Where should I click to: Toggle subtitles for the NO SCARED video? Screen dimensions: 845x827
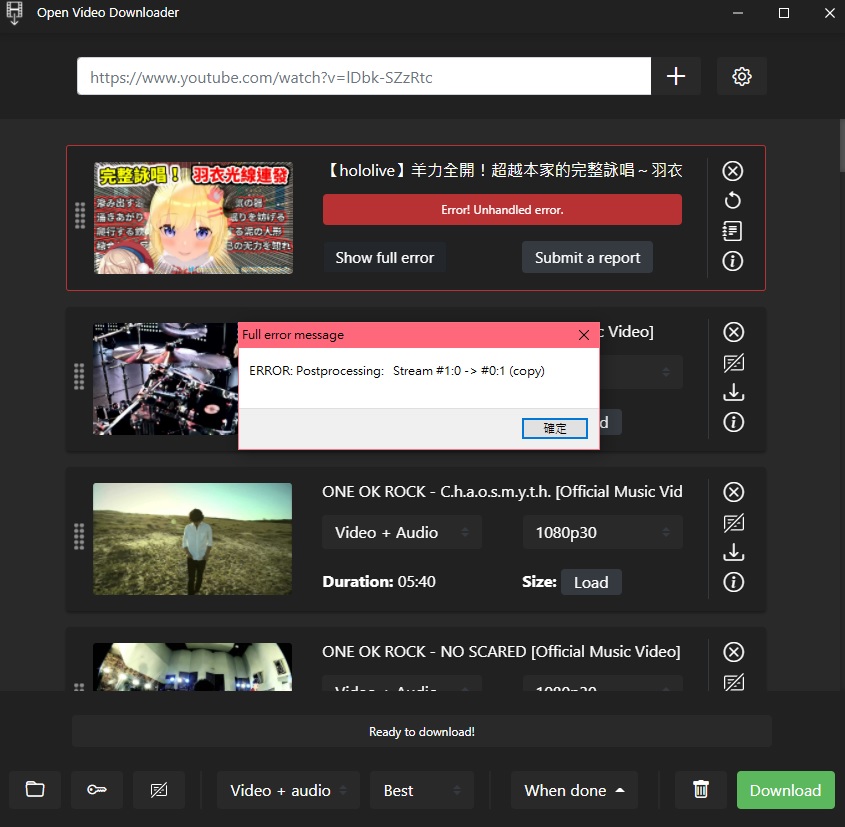point(733,683)
